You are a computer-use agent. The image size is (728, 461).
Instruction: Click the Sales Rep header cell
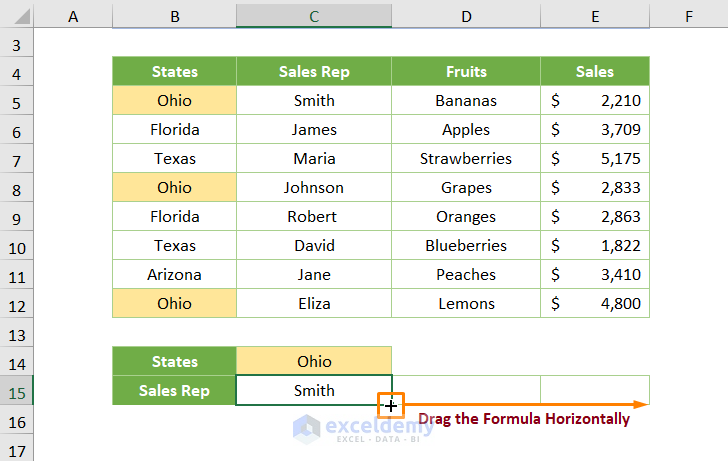[x=314, y=72]
